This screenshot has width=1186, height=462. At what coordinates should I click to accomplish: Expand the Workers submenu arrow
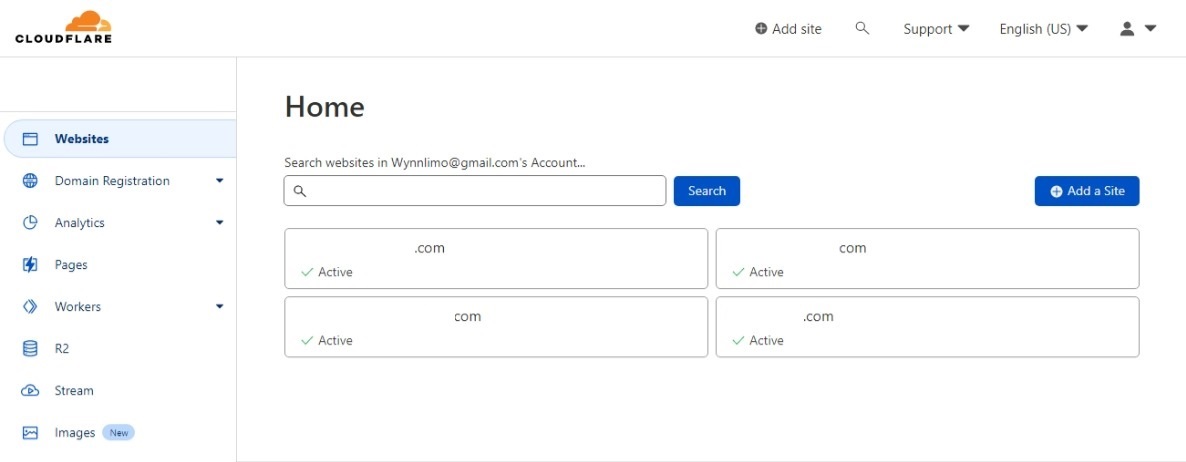219,307
